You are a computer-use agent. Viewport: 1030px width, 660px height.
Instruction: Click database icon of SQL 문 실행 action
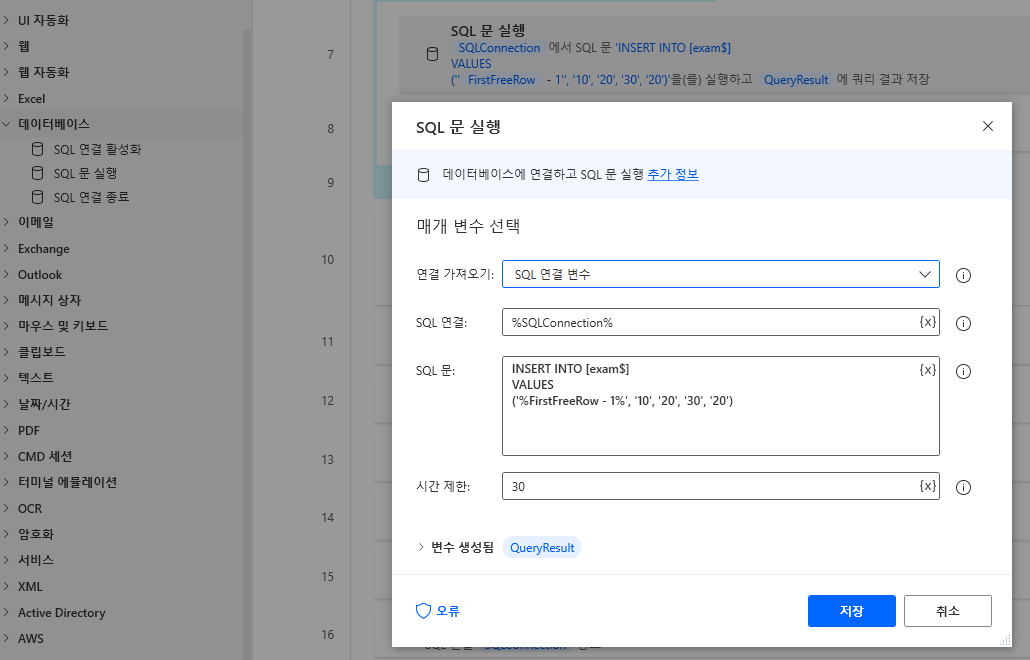coord(37,173)
